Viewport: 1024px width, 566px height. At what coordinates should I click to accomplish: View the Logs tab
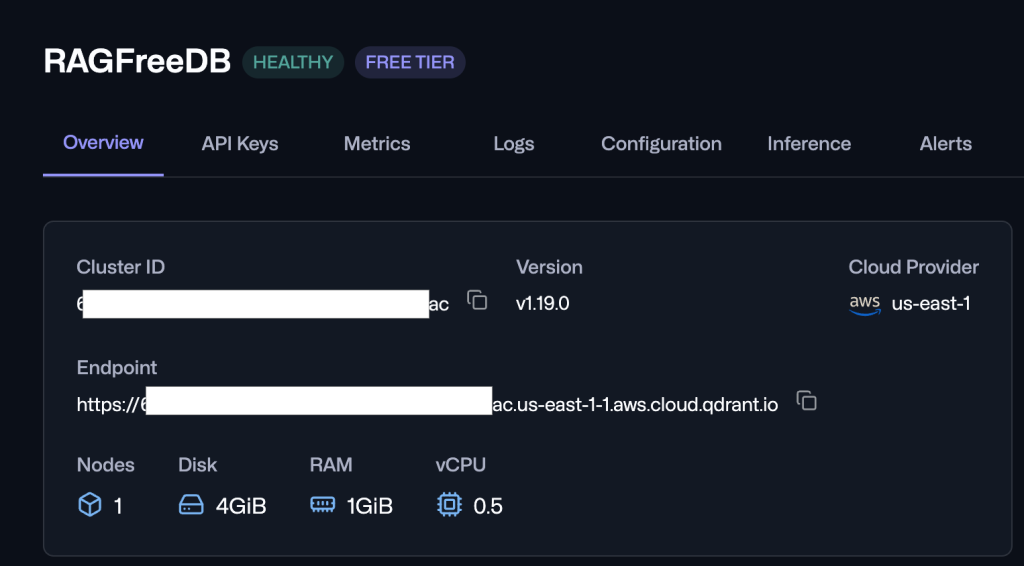[514, 144]
